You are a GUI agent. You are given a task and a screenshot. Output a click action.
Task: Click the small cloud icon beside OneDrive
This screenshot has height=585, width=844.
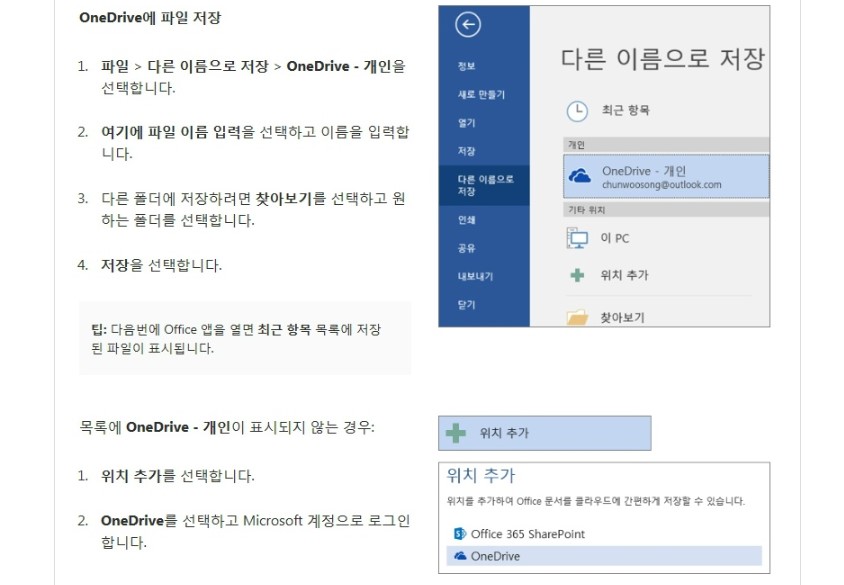[x=460, y=556]
